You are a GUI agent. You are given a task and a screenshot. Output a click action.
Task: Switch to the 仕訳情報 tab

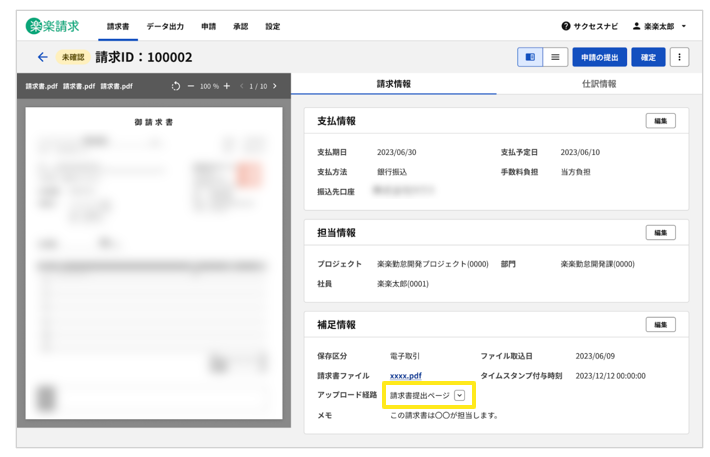(599, 84)
